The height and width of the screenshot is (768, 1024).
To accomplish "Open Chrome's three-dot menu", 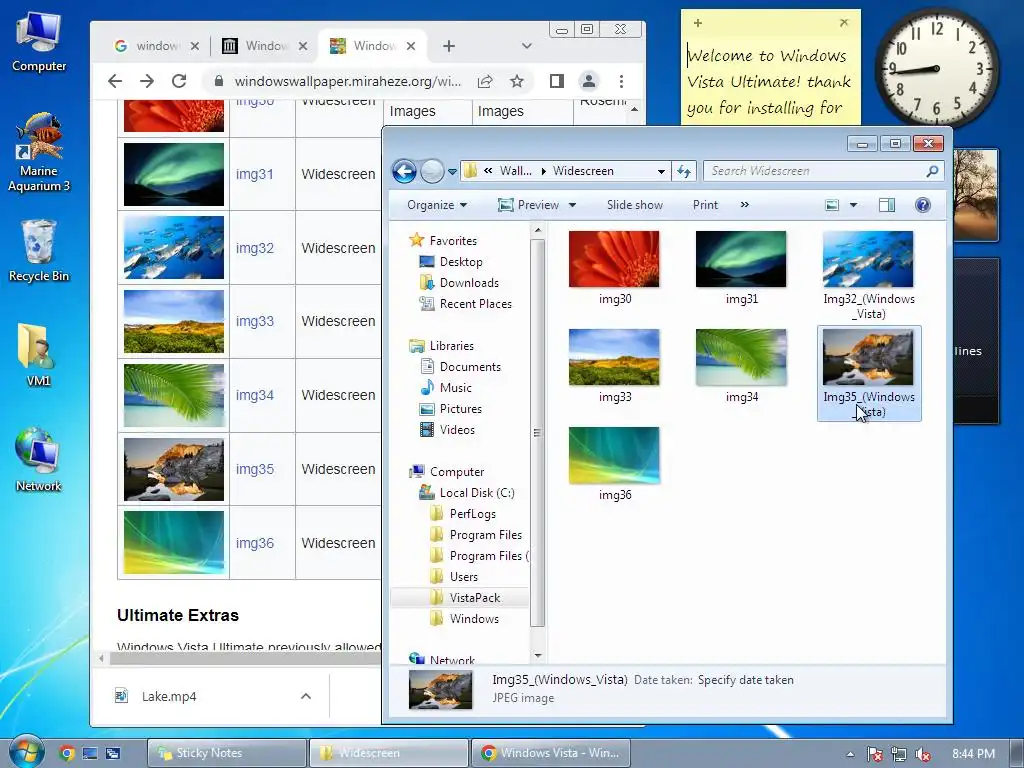I will [x=621, y=81].
